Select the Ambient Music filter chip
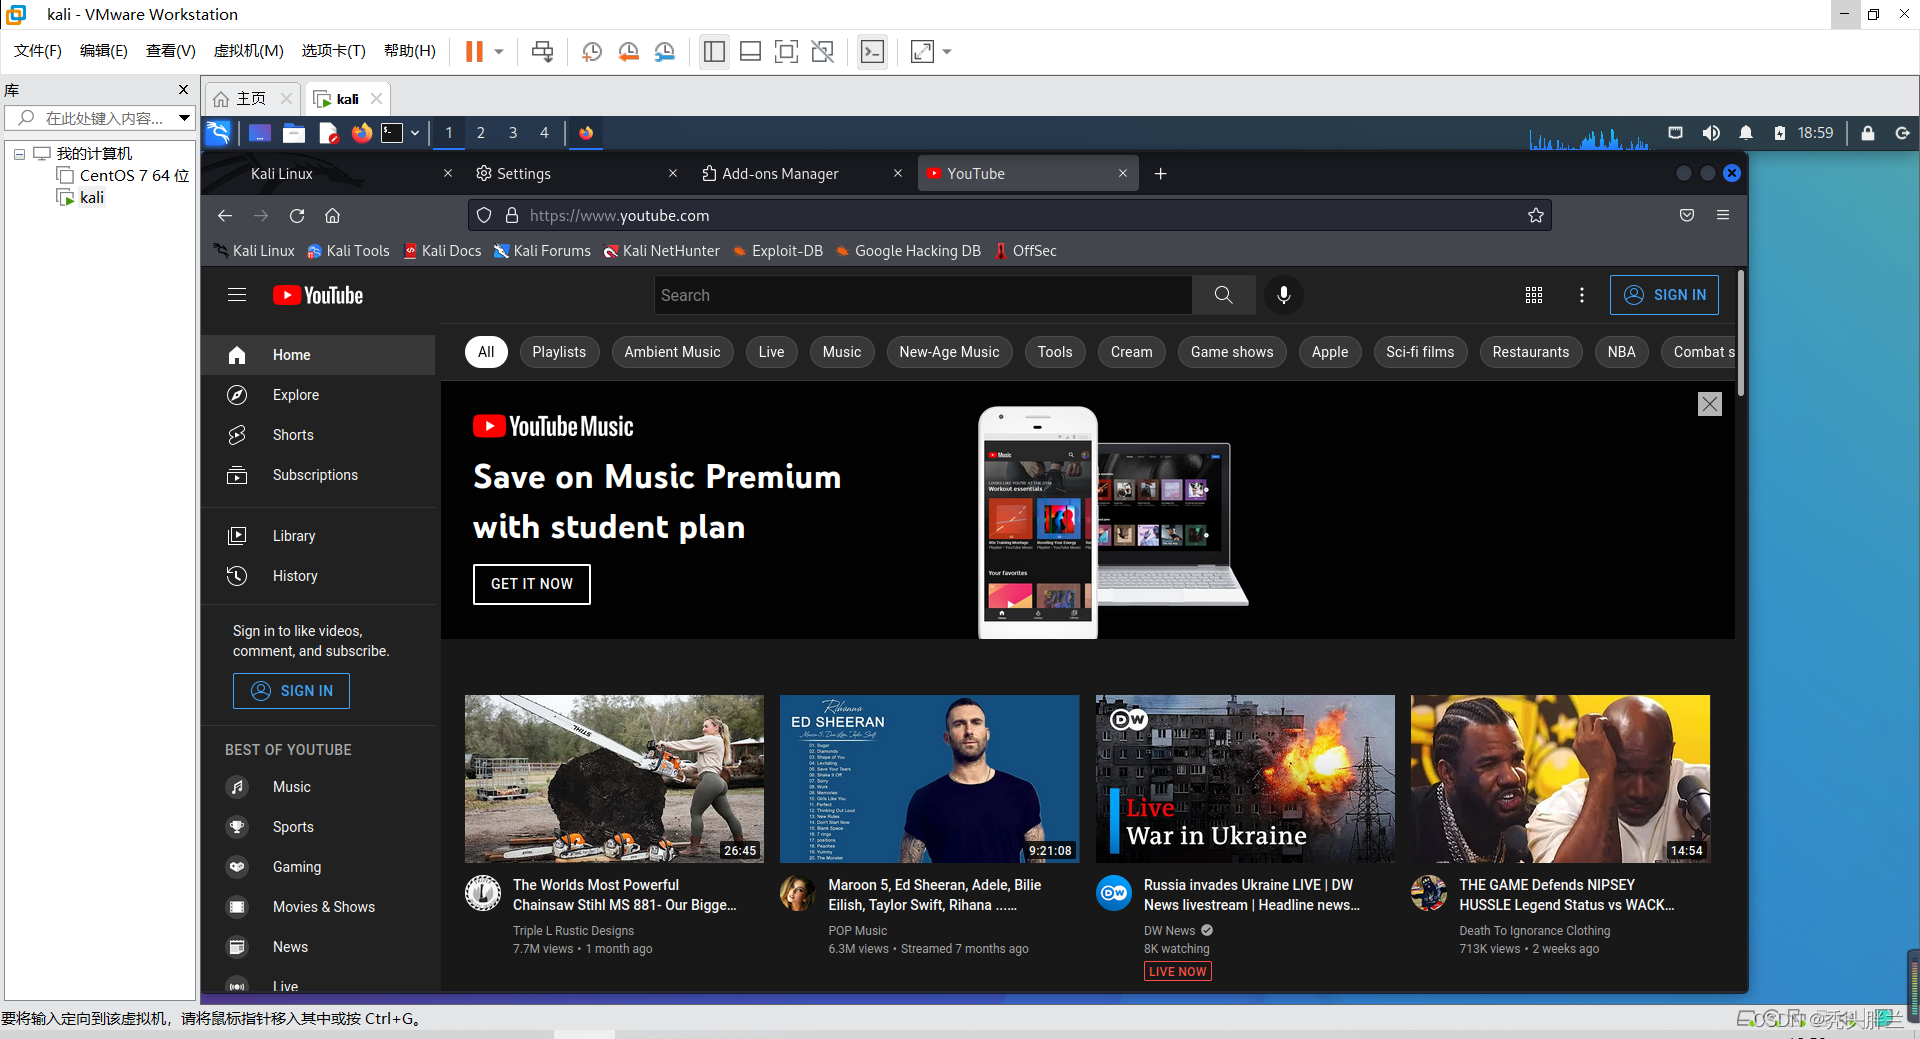Image resolution: width=1920 pixels, height=1039 pixels. [672, 352]
